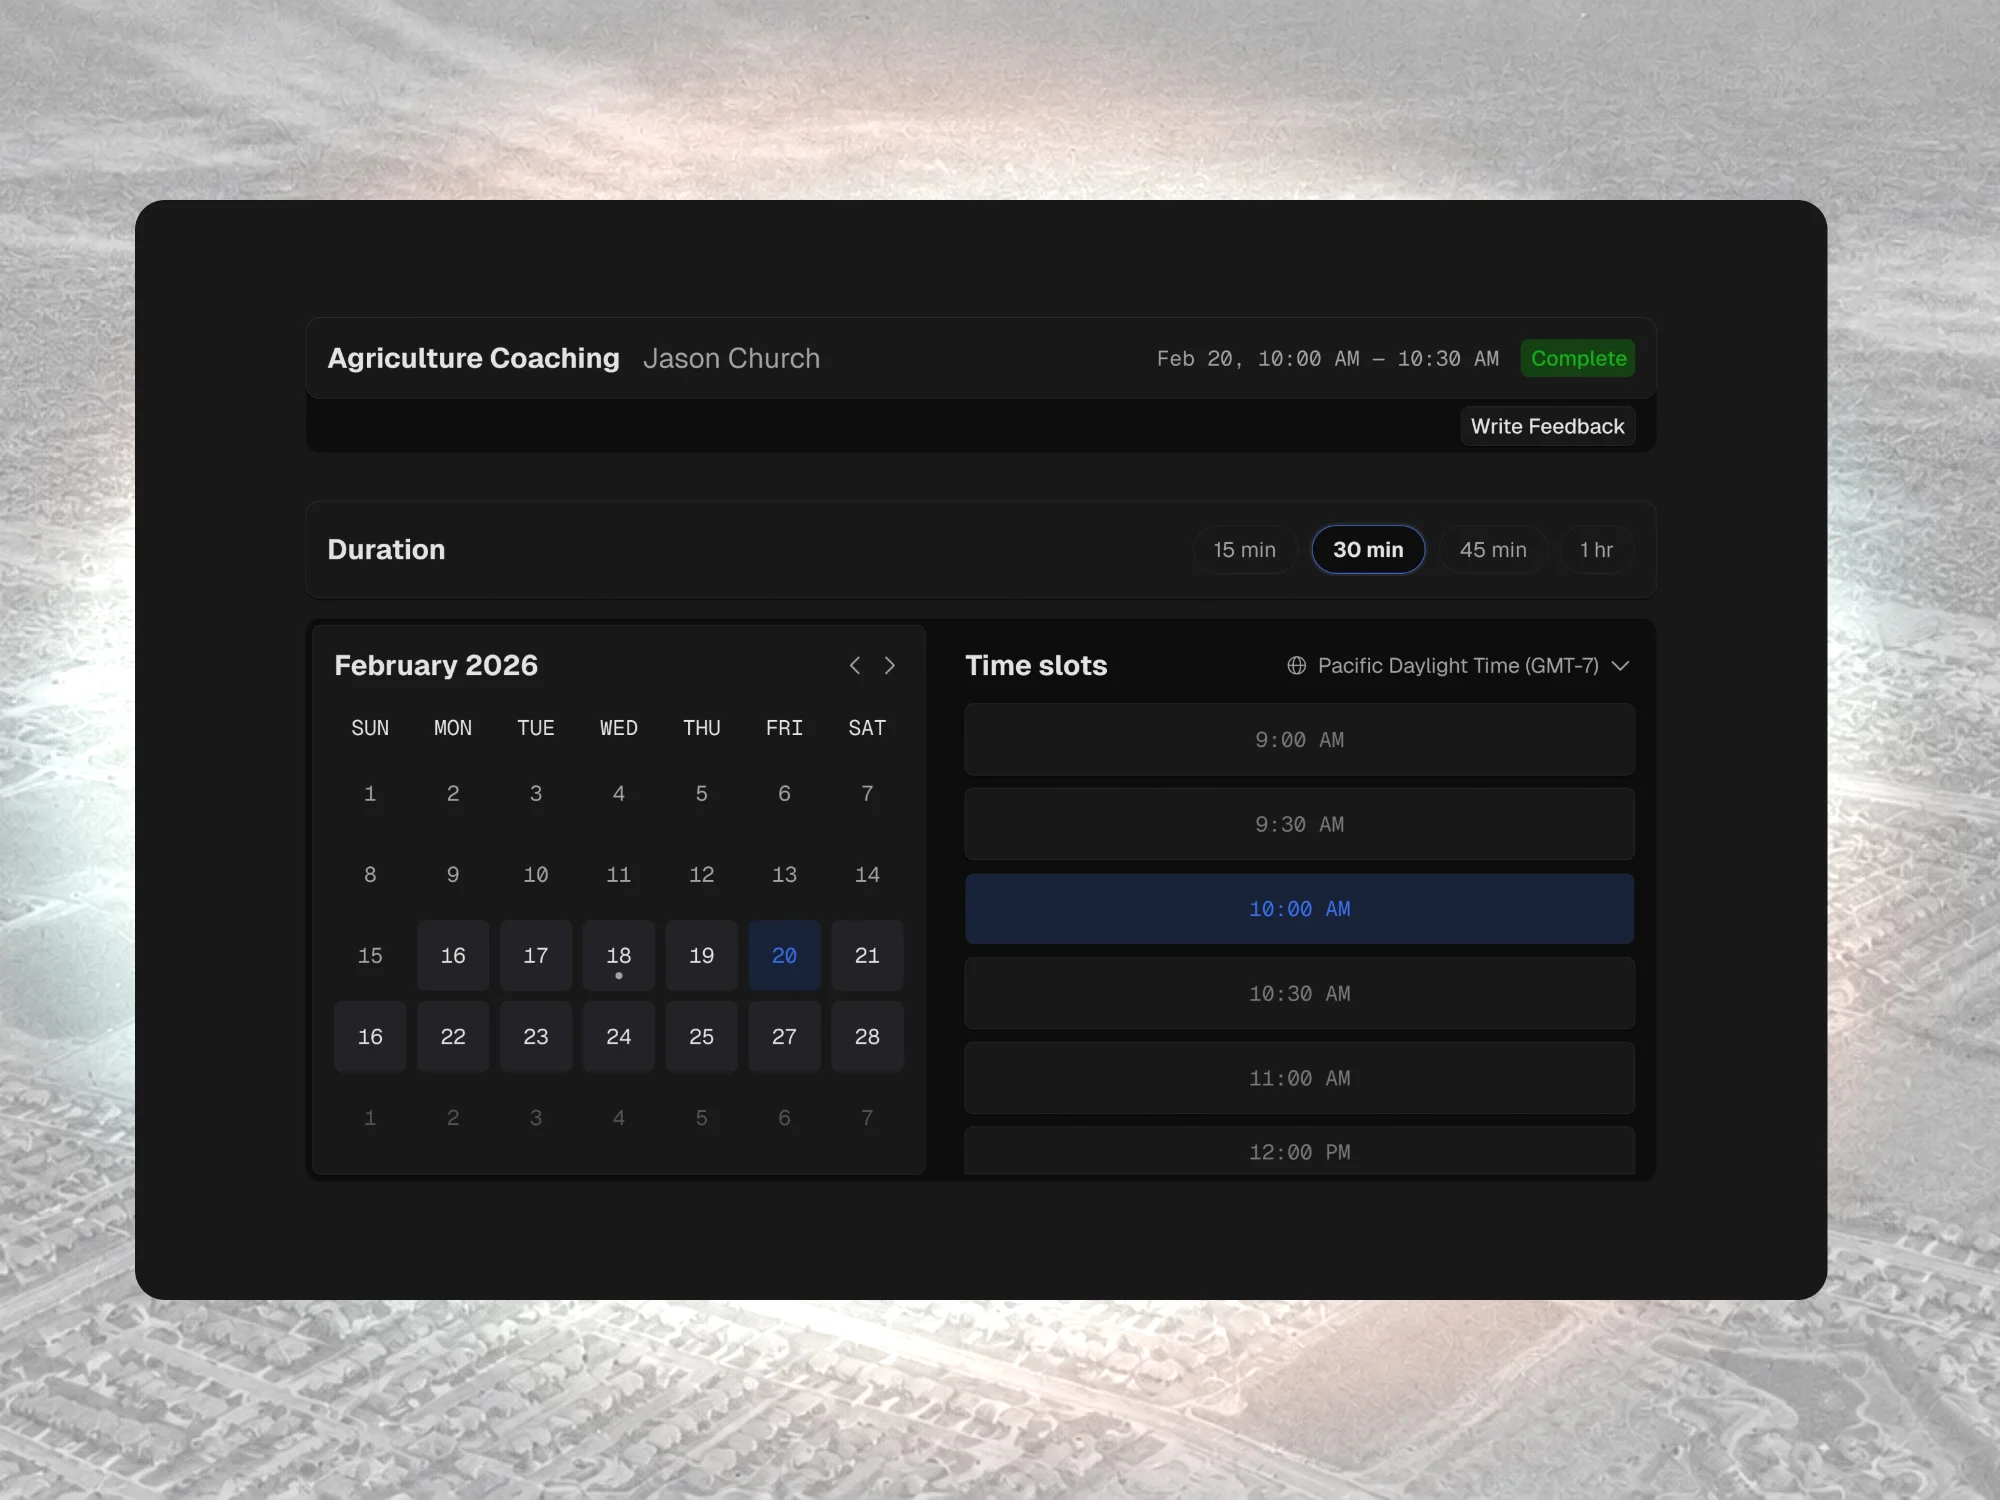Pick February 28 on calendar

867,1037
